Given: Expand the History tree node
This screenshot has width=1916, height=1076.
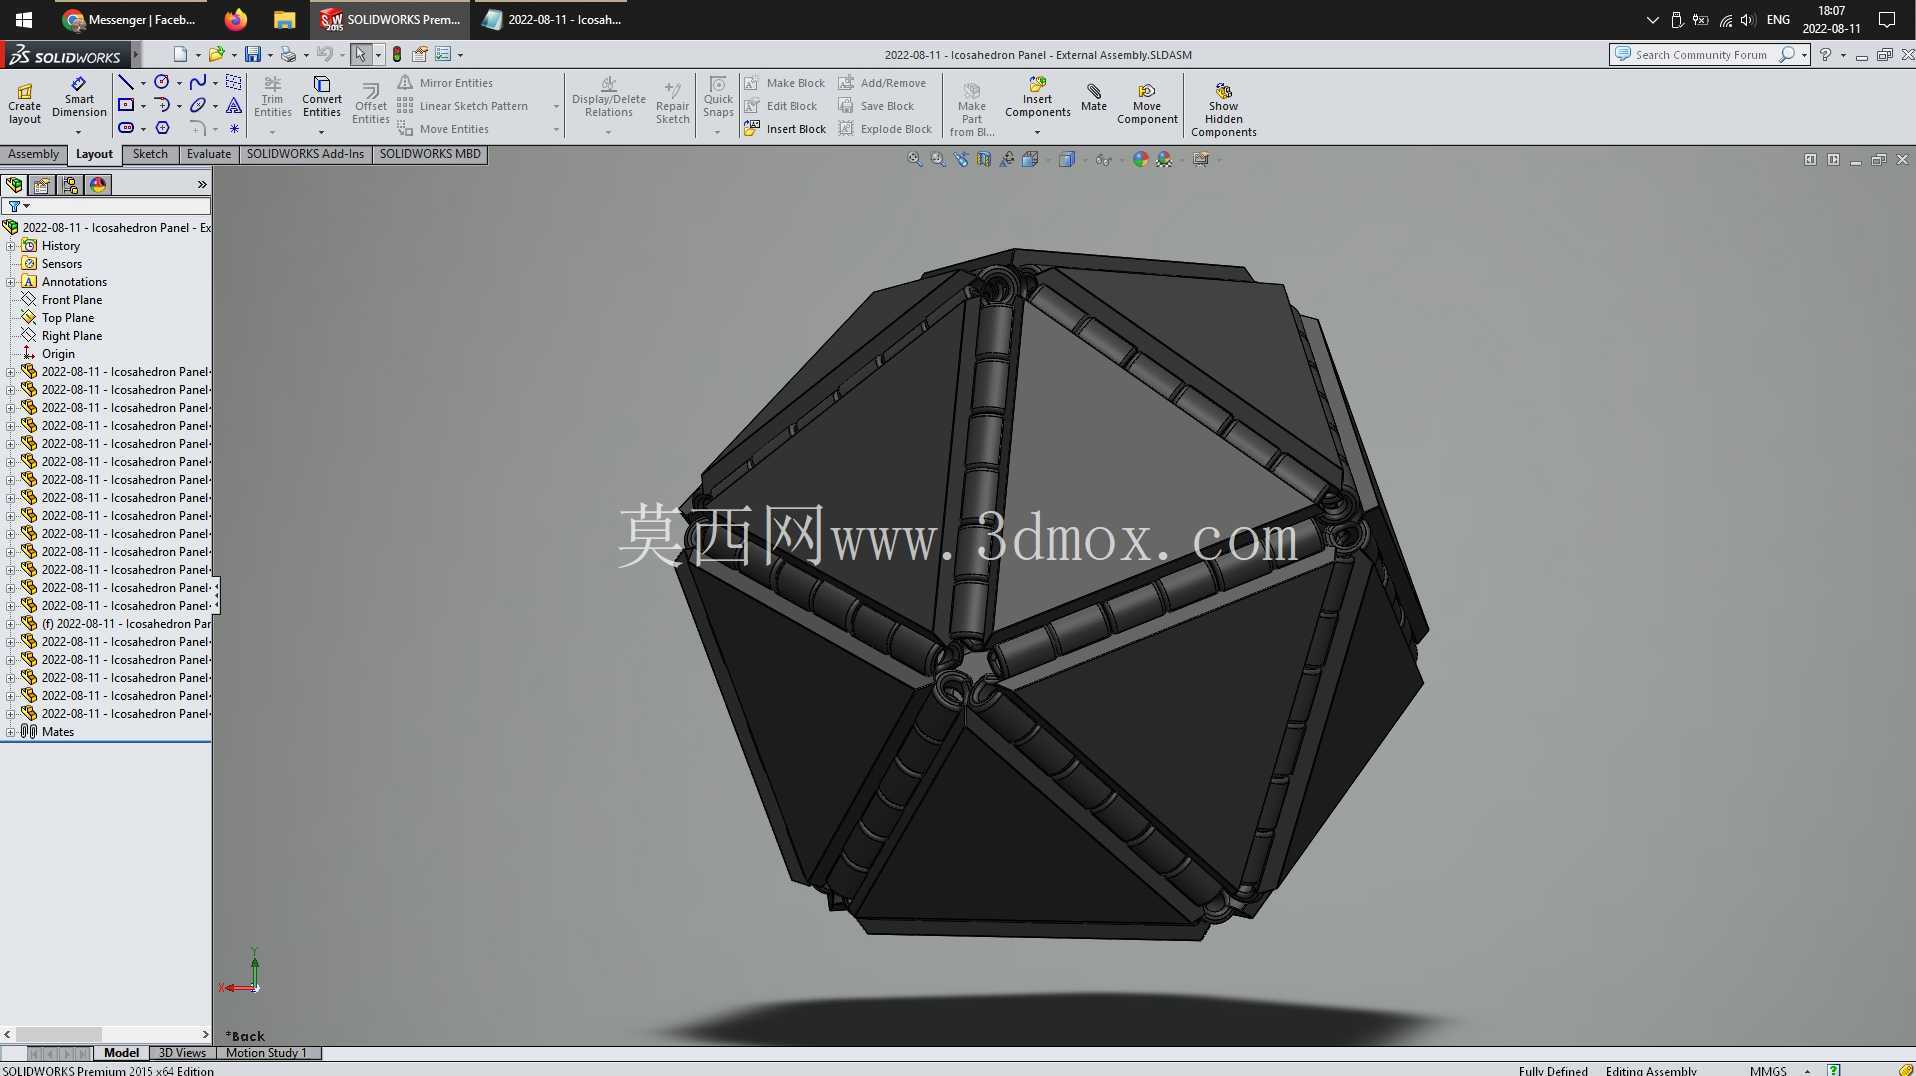Looking at the screenshot, I should [x=10, y=246].
